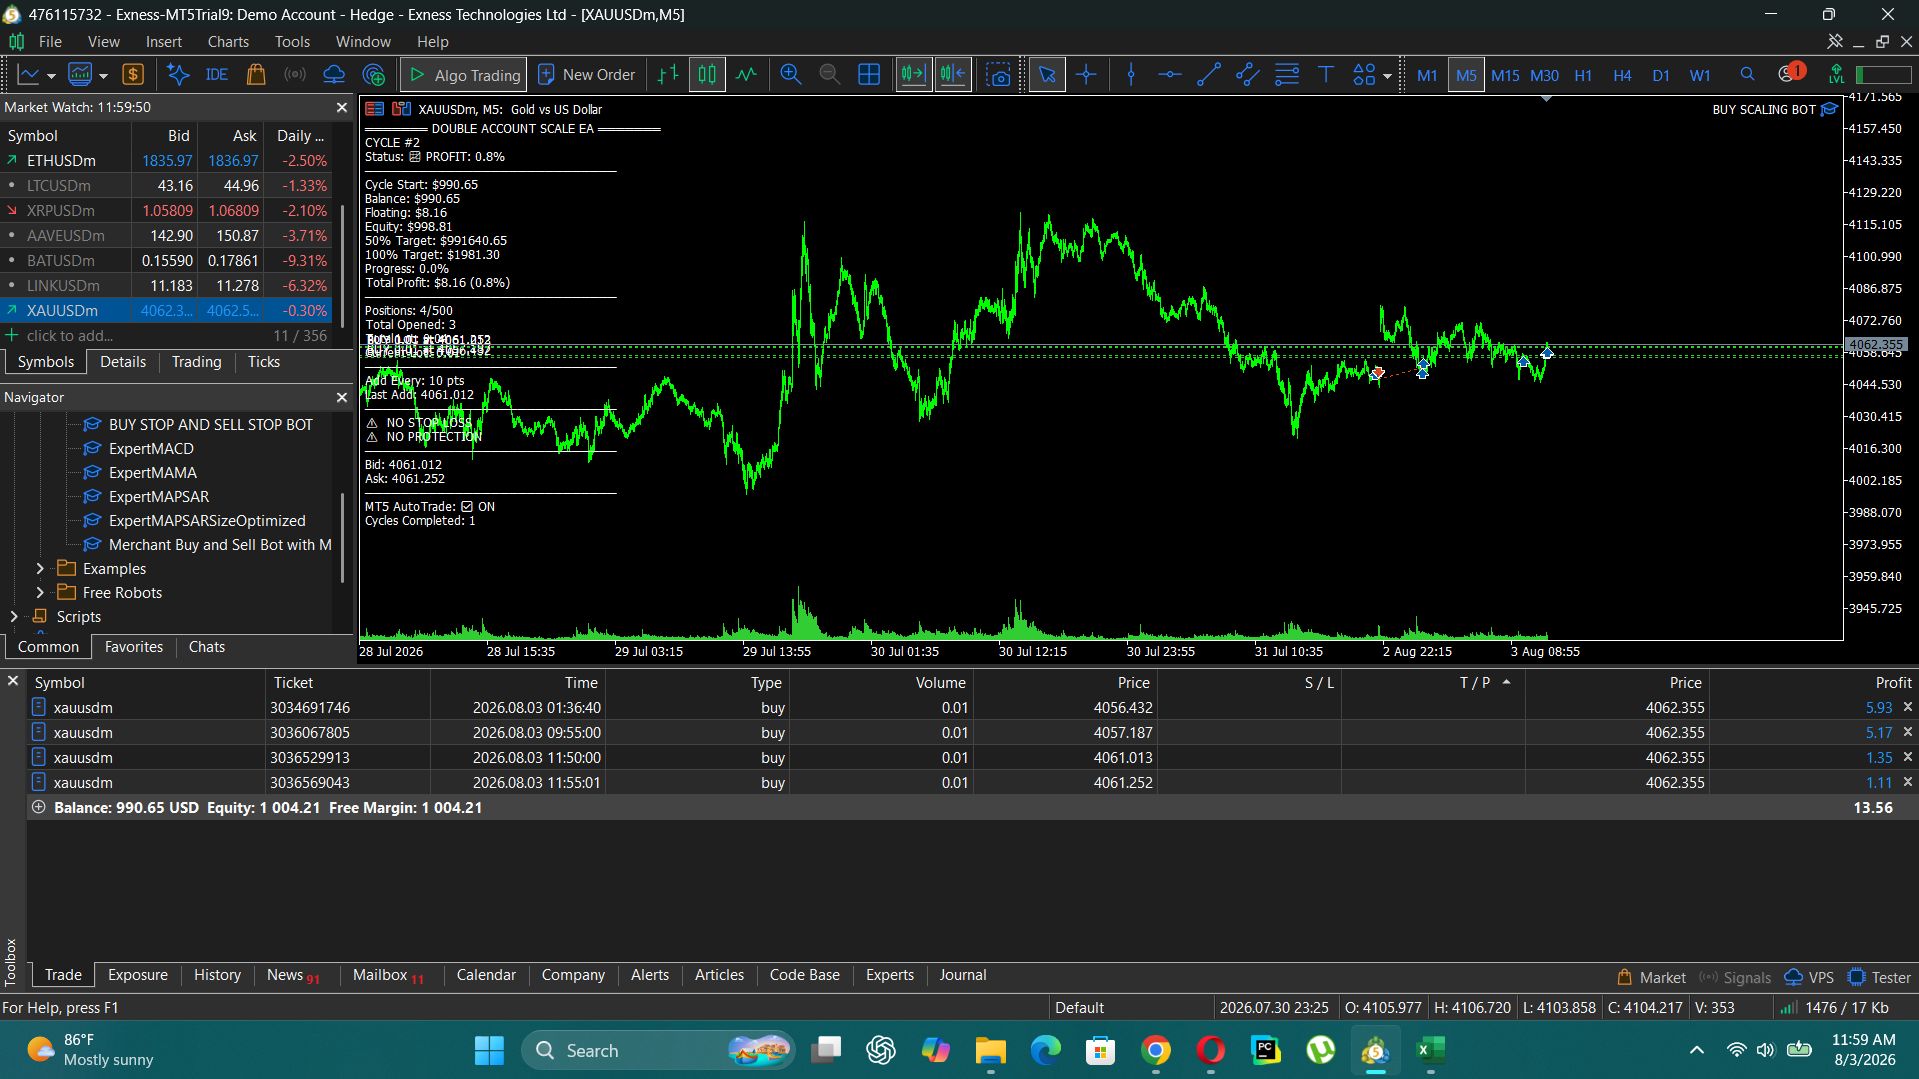Image resolution: width=1919 pixels, height=1079 pixels.
Task: Zoom in on the chart
Action: [x=790, y=75]
